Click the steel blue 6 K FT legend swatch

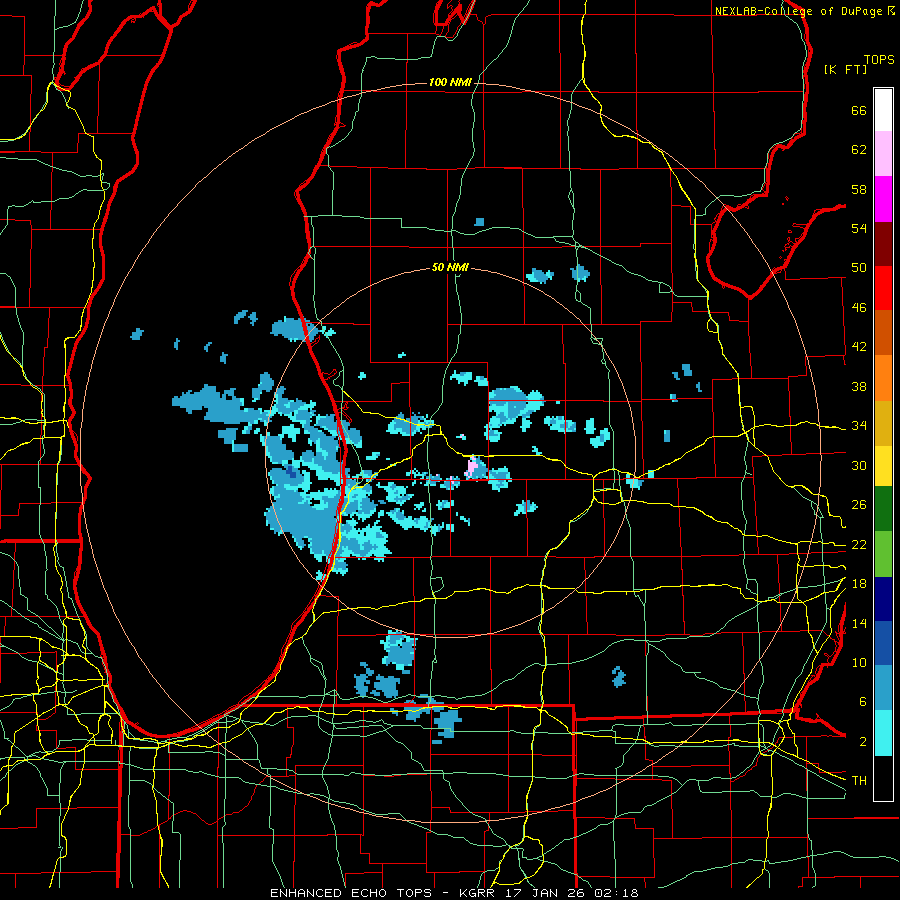(883, 688)
